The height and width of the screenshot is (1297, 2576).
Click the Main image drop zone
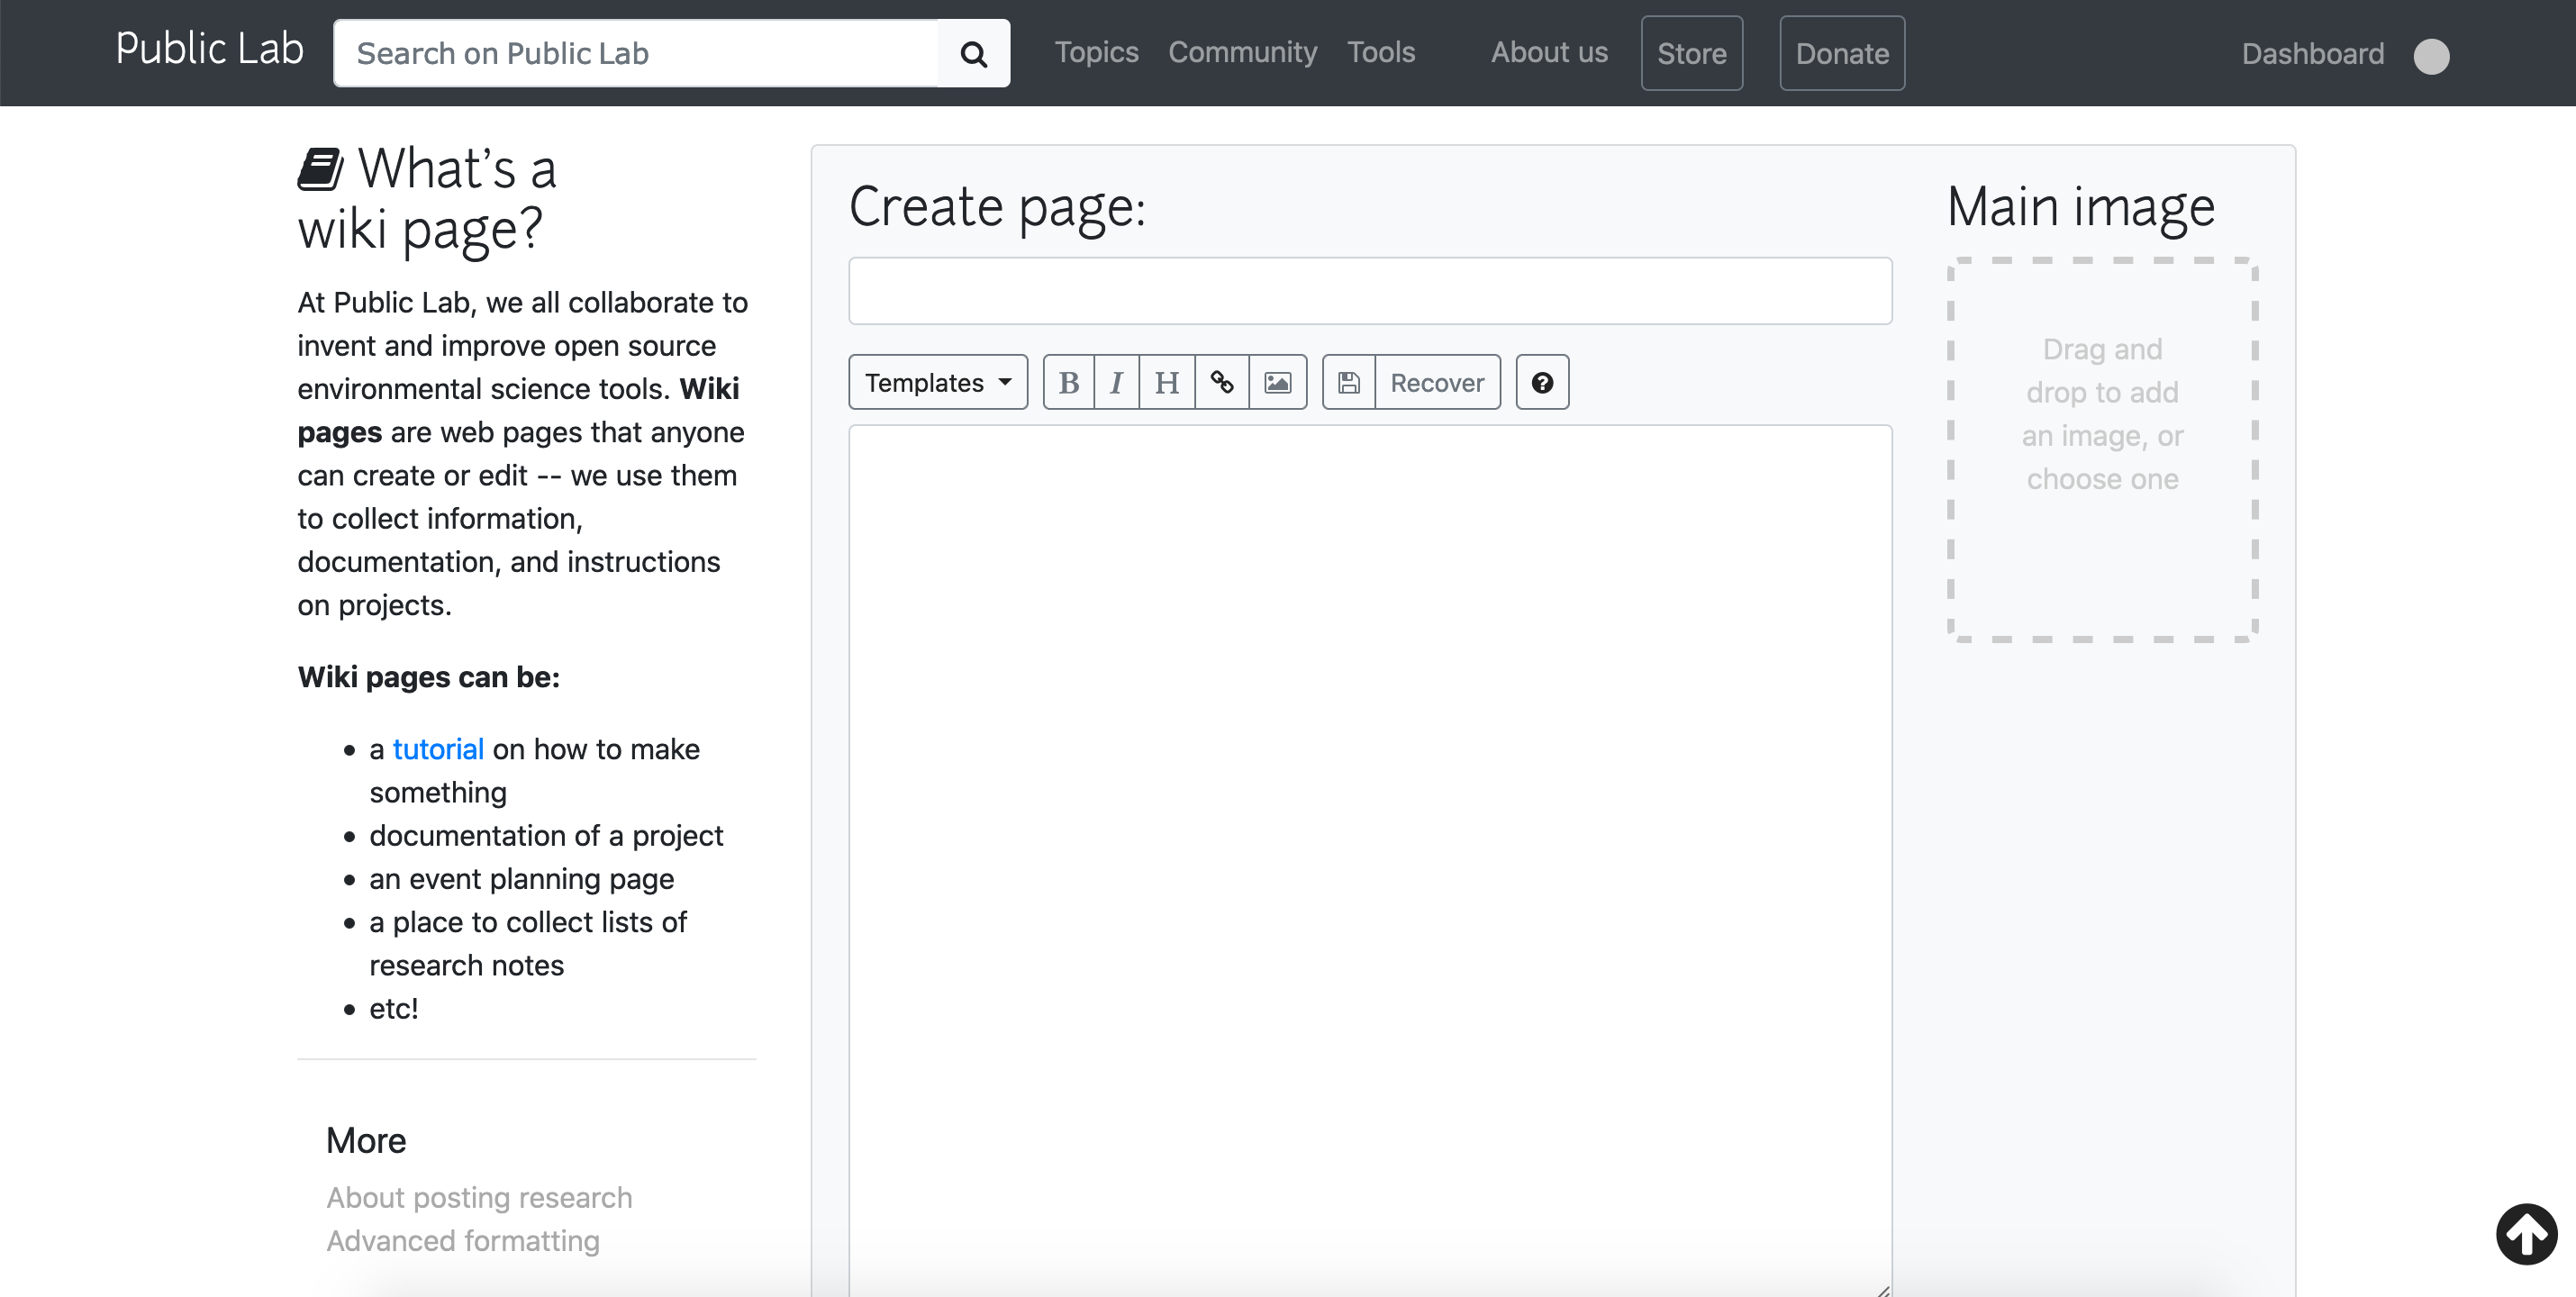click(x=2101, y=449)
